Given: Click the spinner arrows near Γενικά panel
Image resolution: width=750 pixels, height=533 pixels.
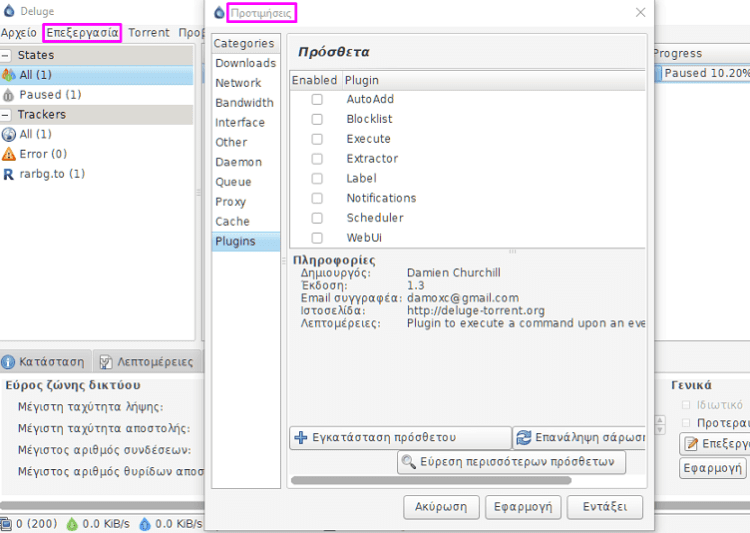Looking at the screenshot, I should [660, 425].
